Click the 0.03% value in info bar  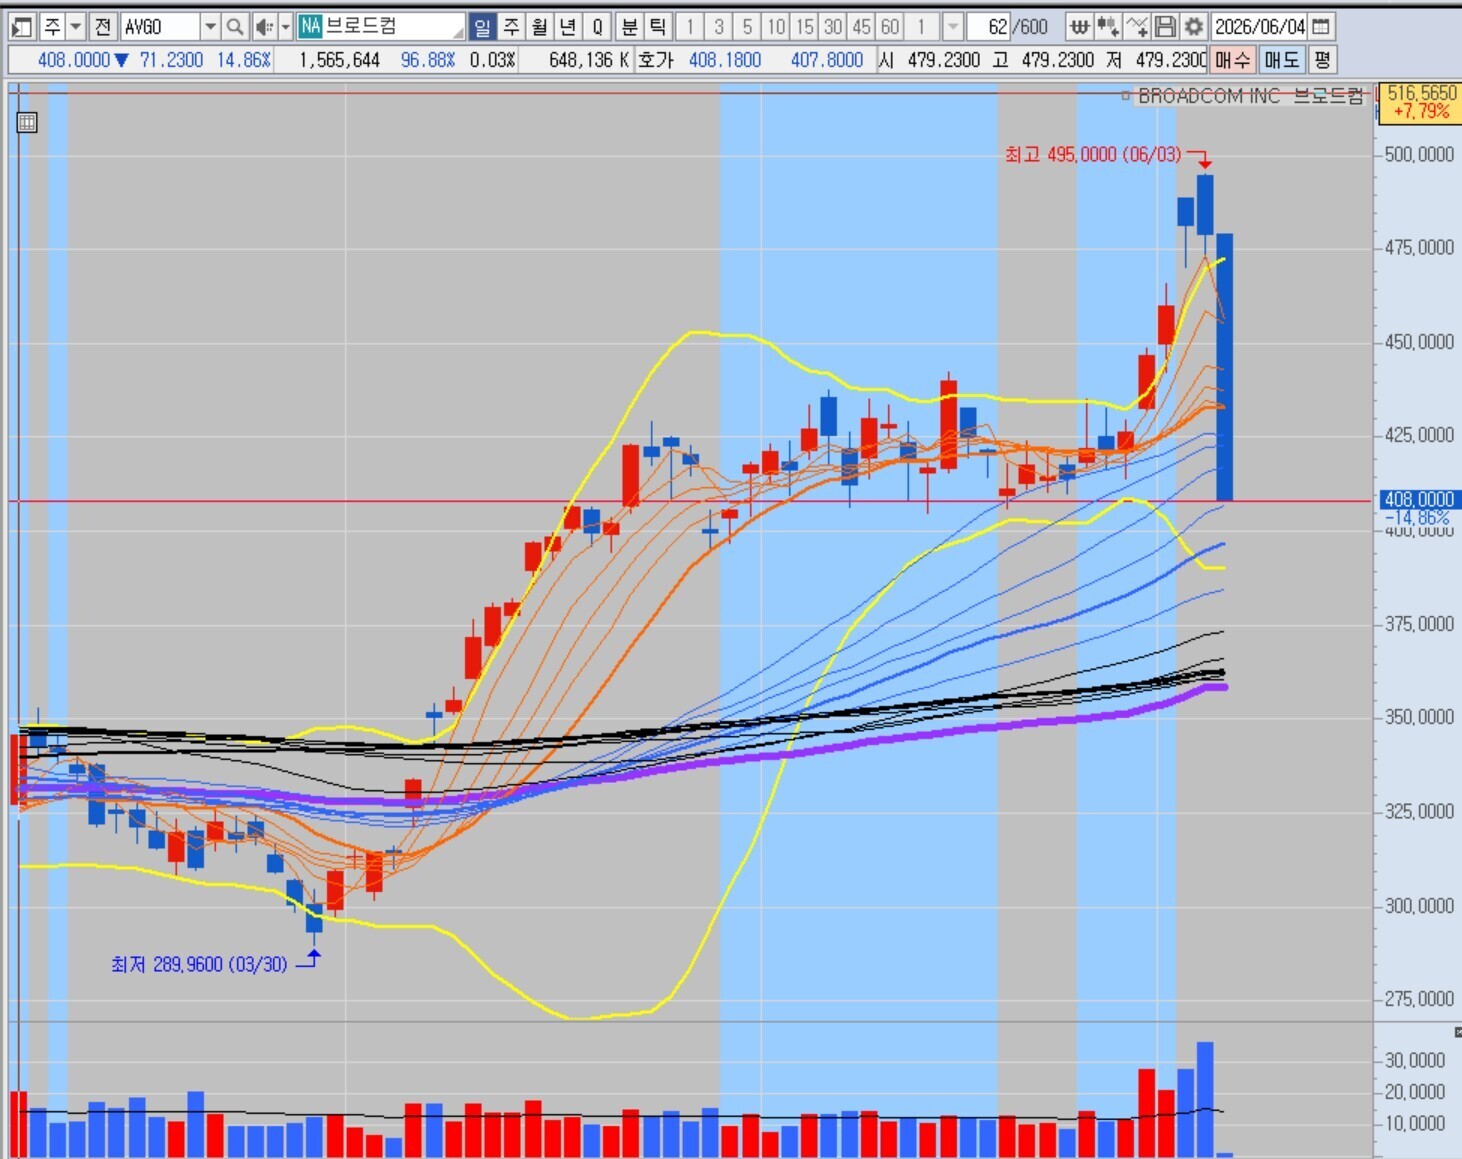[x=492, y=60]
